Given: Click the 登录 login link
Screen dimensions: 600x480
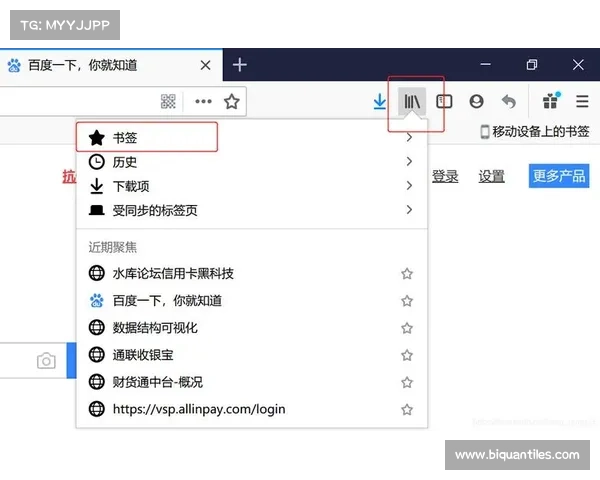Looking at the screenshot, I should click(445, 176).
